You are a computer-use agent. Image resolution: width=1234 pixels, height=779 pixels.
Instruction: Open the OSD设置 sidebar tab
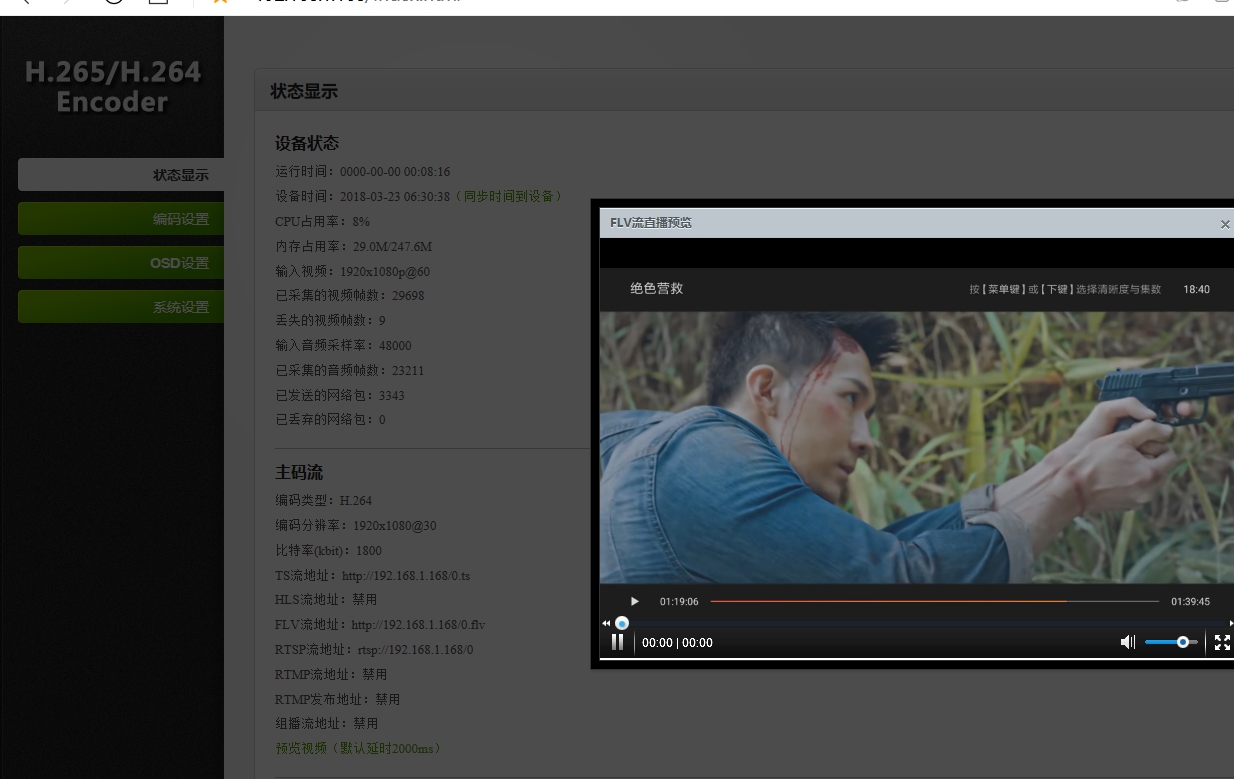tap(121, 263)
